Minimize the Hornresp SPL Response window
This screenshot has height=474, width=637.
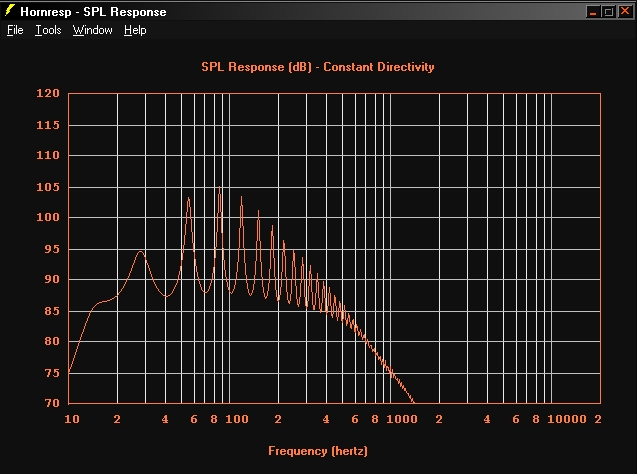[593, 12]
